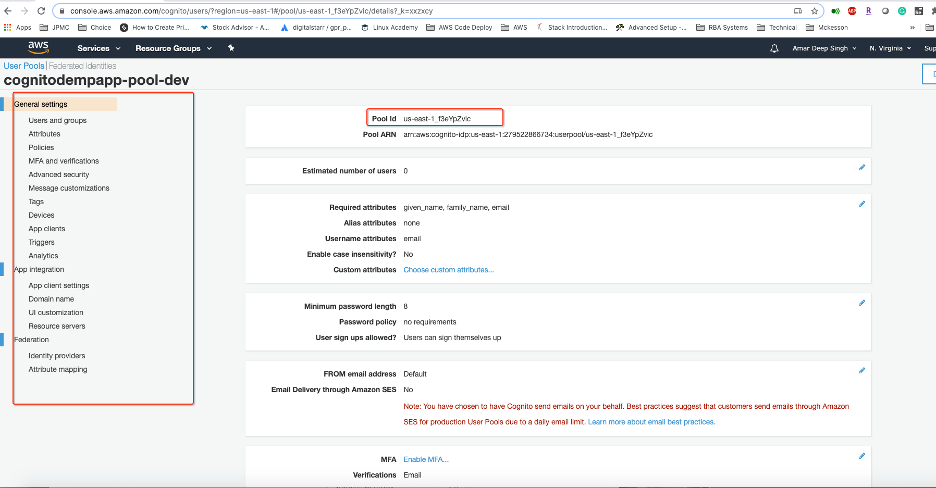Go to Domain name settings

(x=51, y=299)
